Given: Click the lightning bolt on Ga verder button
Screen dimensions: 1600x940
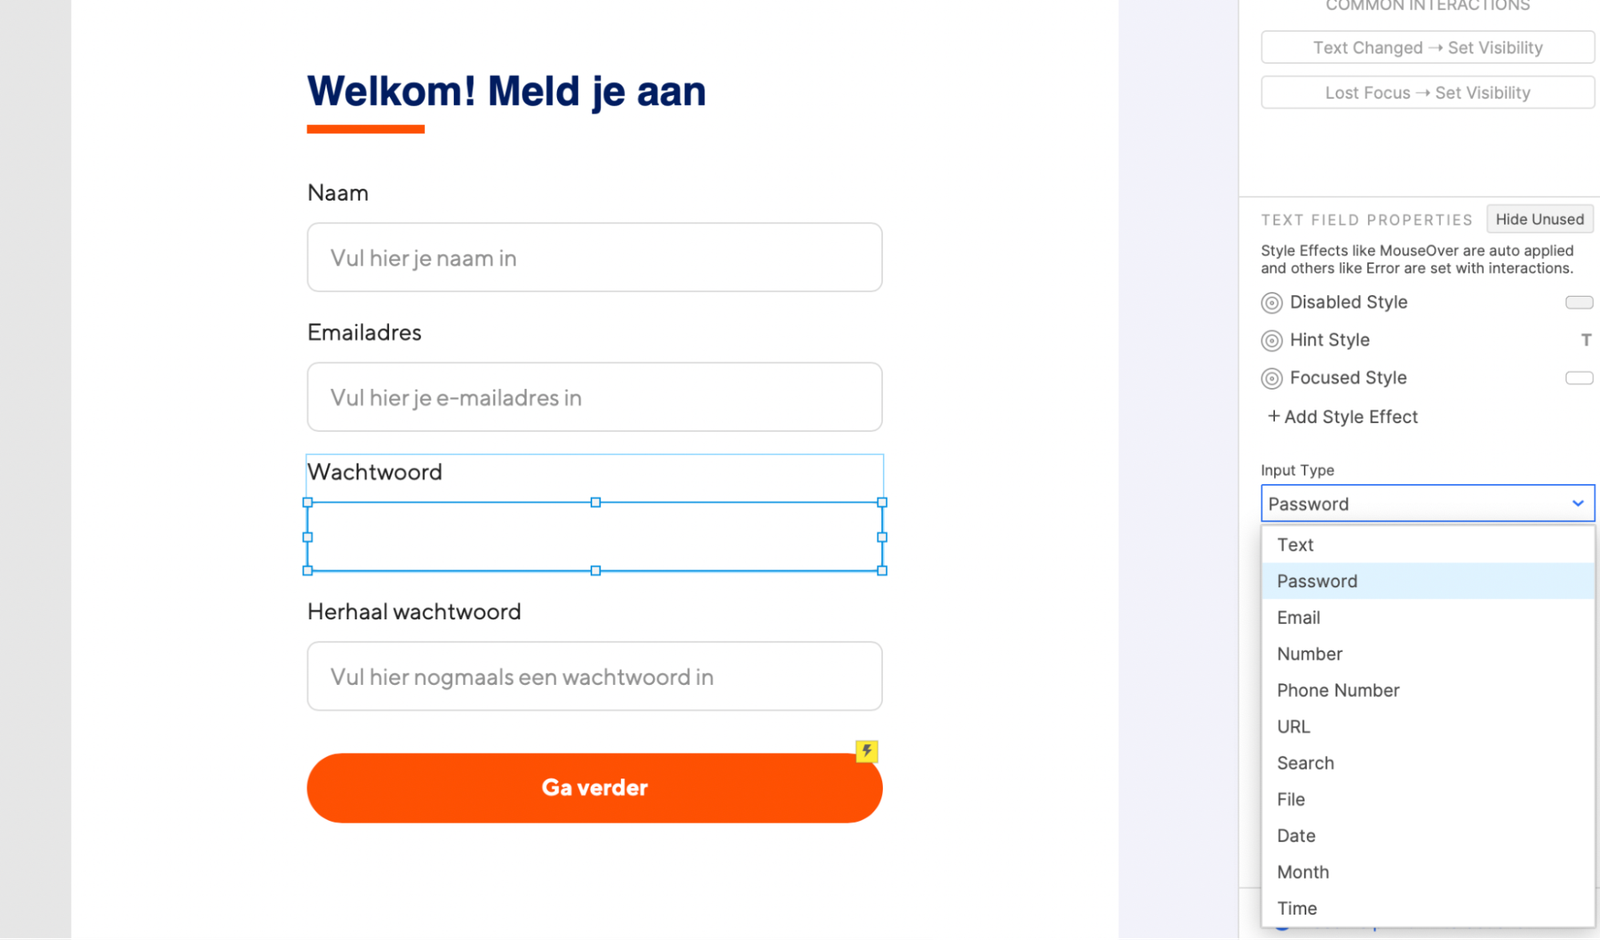Looking at the screenshot, I should tap(866, 751).
